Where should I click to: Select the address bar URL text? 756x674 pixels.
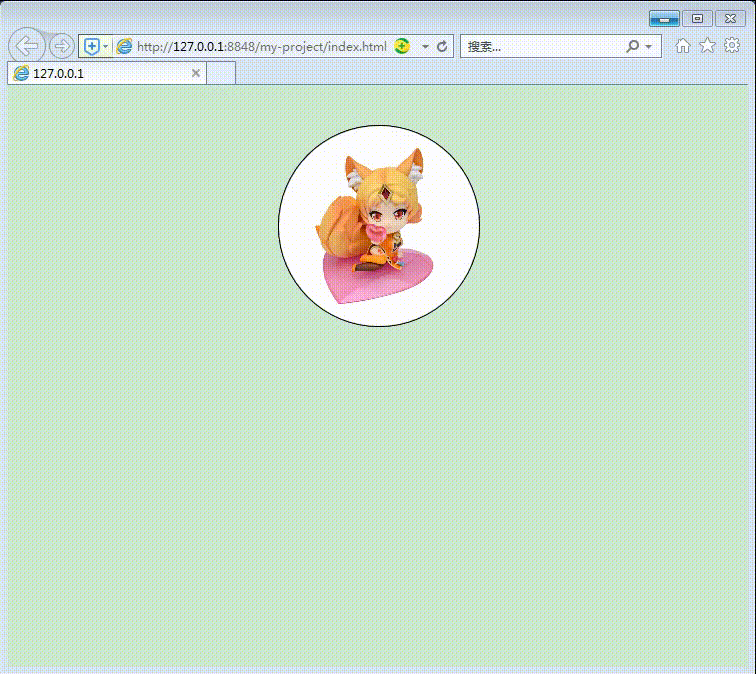point(262,47)
